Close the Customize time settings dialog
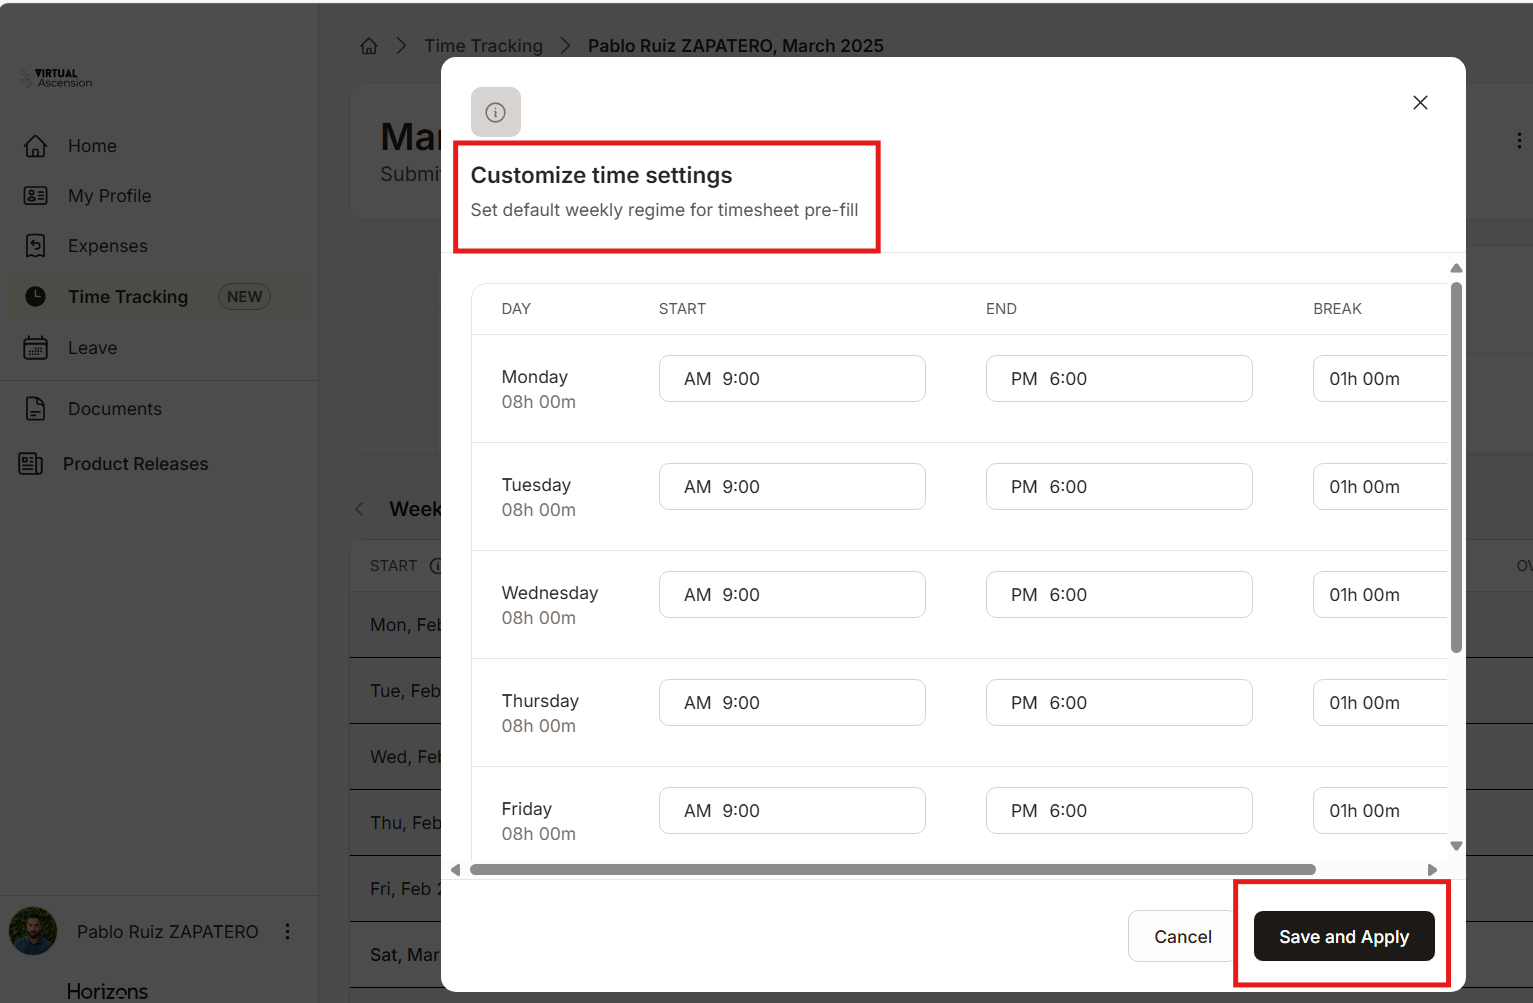 [1420, 103]
